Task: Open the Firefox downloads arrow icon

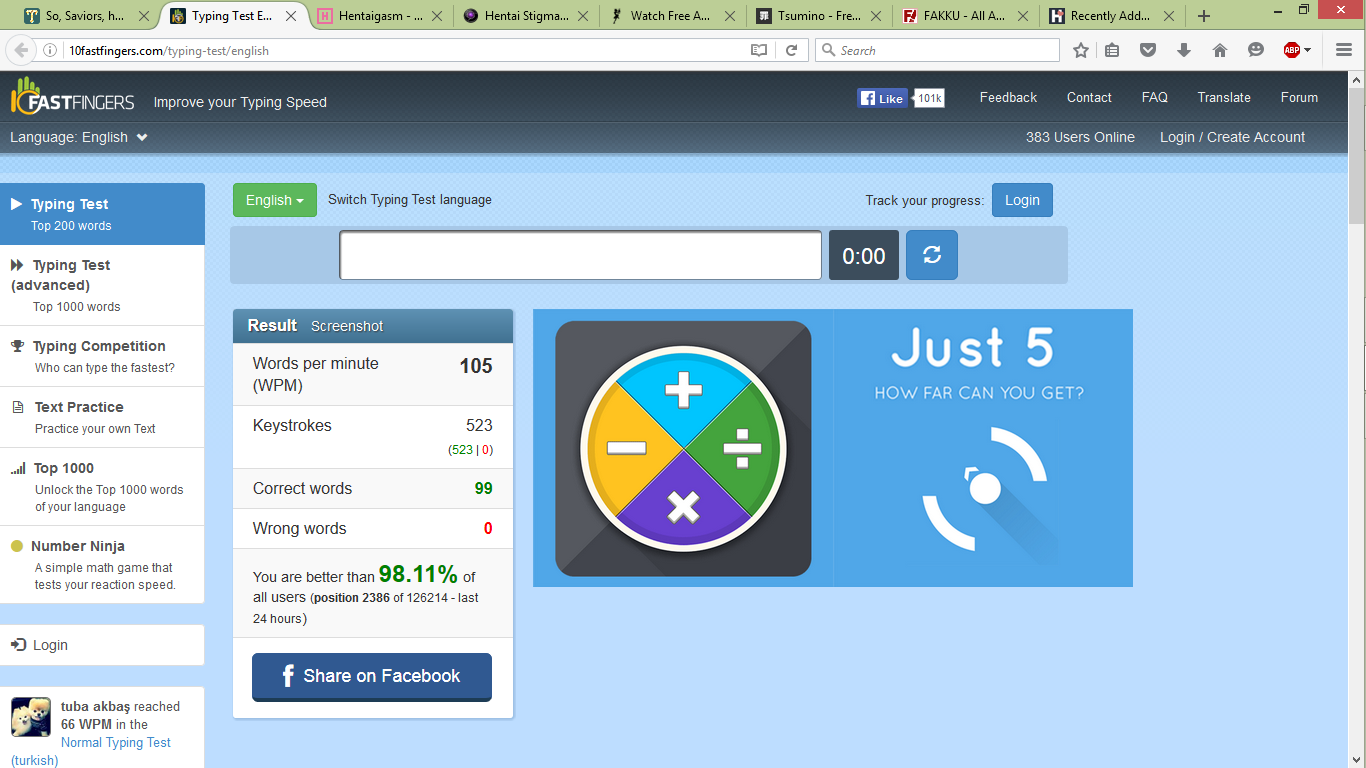Action: click(x=1184, y=50)
